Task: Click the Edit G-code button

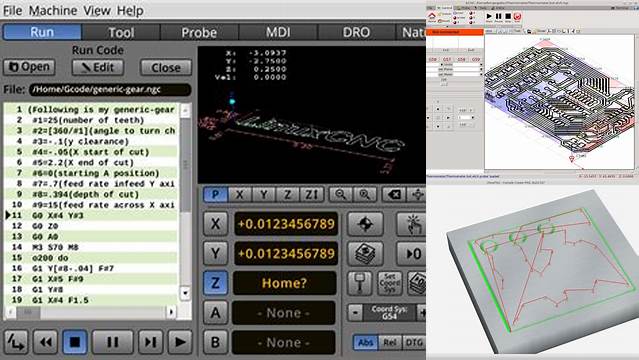Action: 98,67
